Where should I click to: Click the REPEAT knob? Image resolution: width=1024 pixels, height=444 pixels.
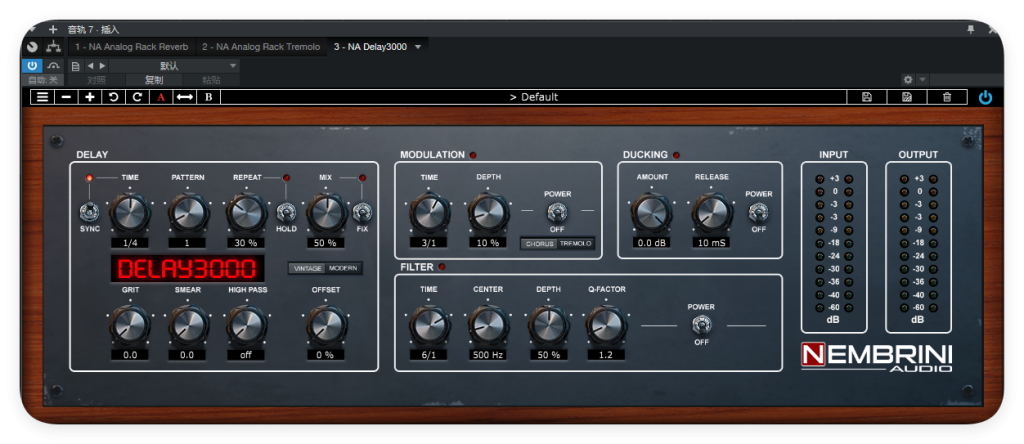(x=247, y=212)
